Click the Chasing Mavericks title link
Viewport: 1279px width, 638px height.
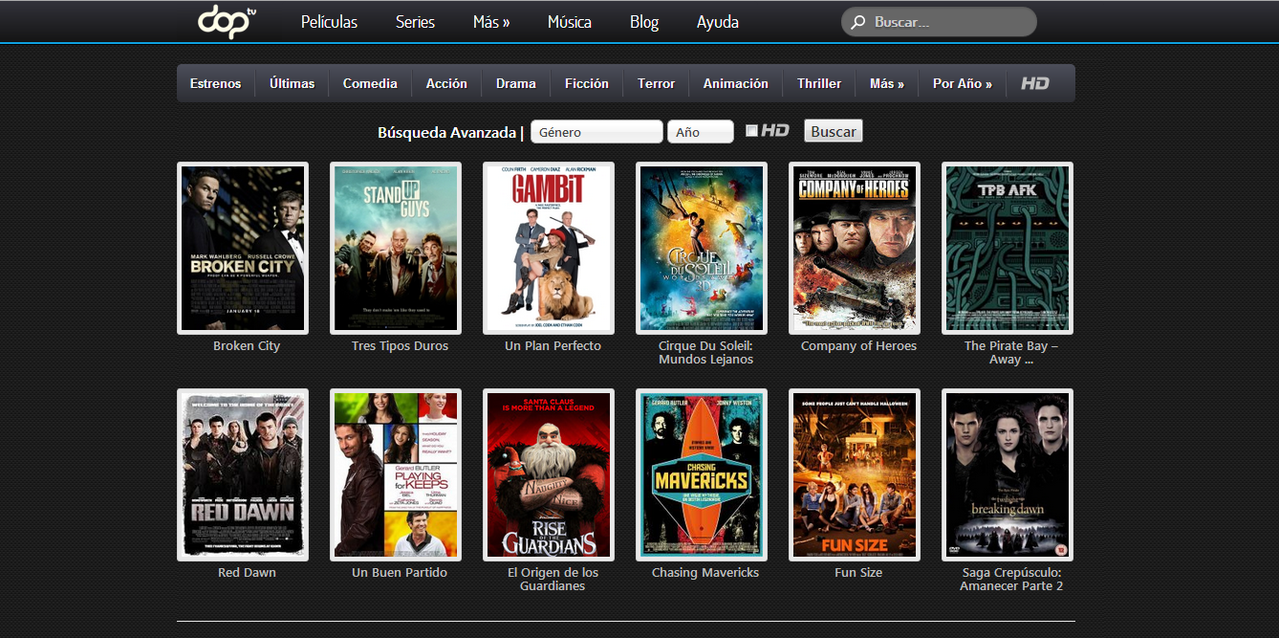(x=706, y=573)
